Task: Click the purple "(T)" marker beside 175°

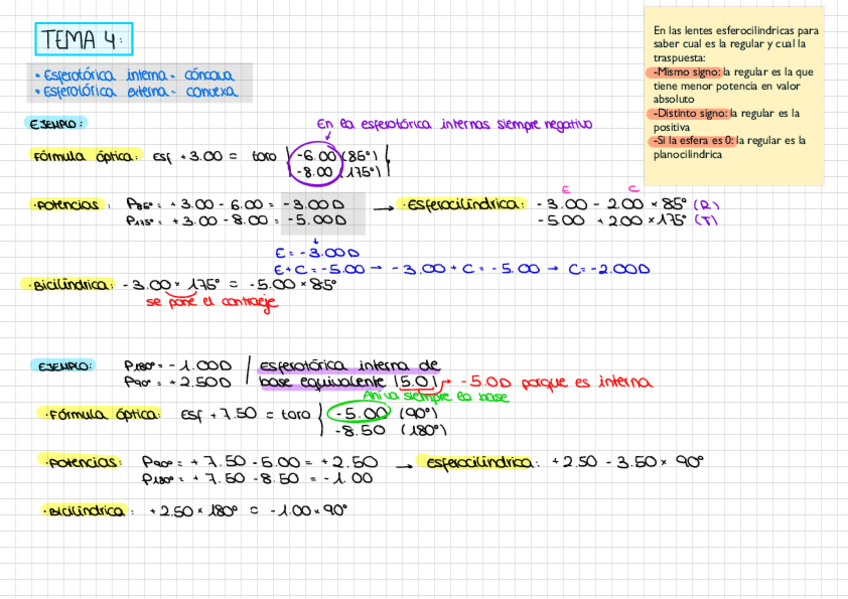Action: tap(706, 221)
